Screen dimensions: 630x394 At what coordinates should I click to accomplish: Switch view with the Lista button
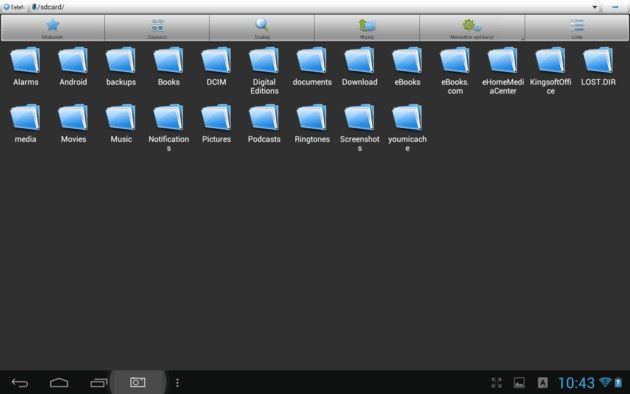[577, 28]
